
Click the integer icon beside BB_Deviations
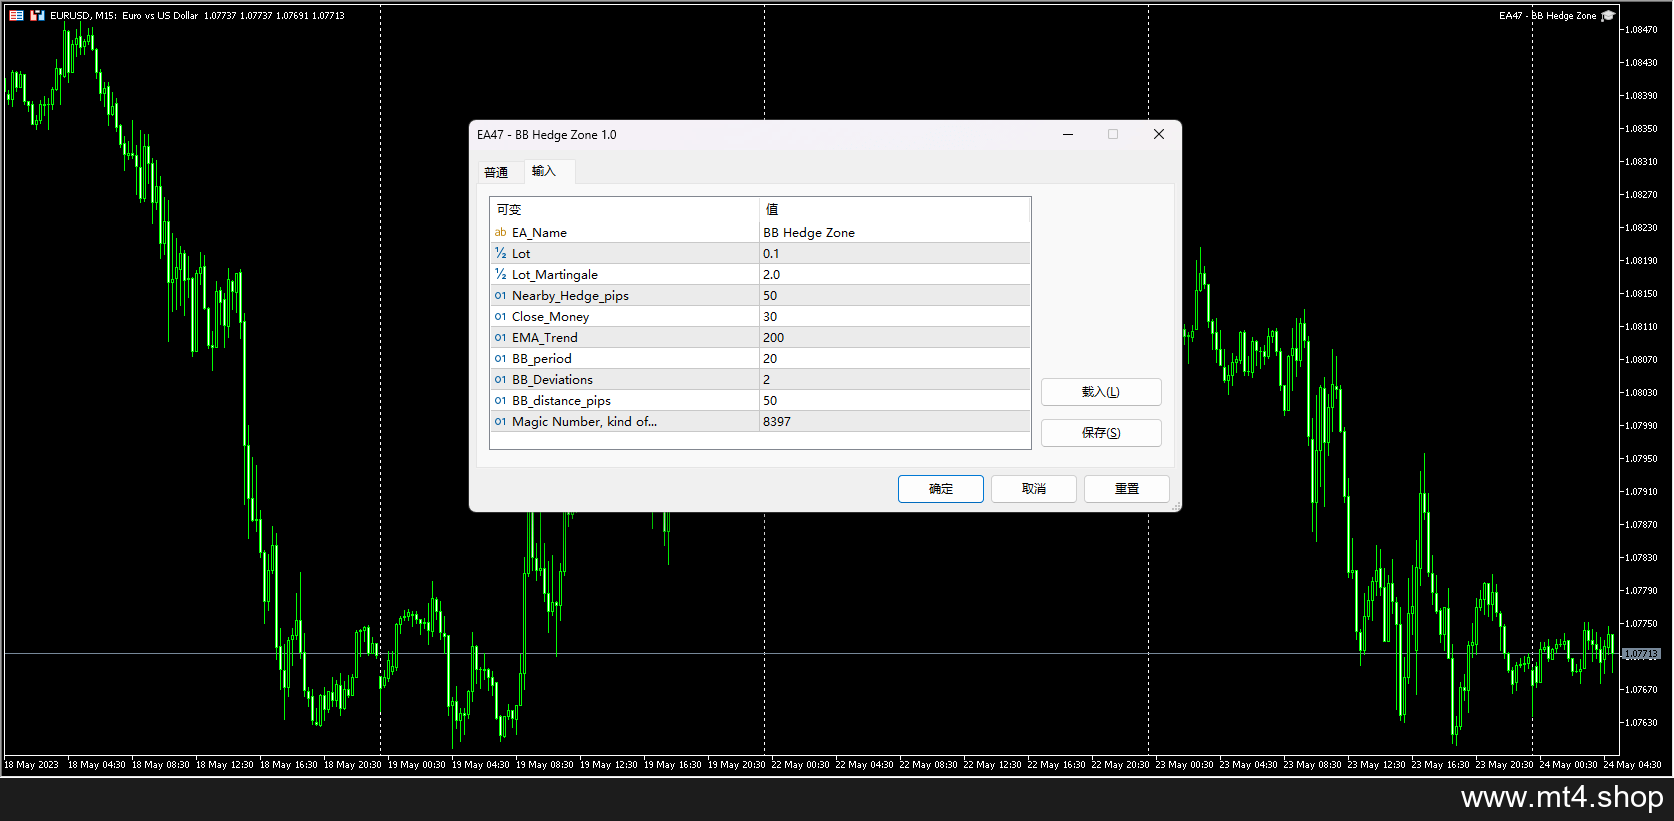(x=500, y=380)
